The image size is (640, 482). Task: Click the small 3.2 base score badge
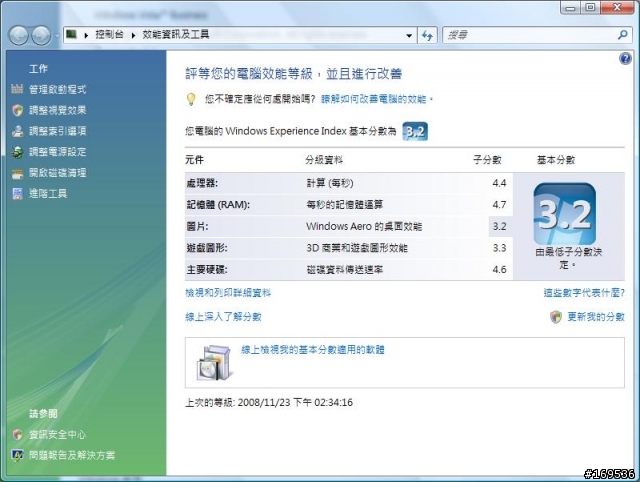pos(415,131)
